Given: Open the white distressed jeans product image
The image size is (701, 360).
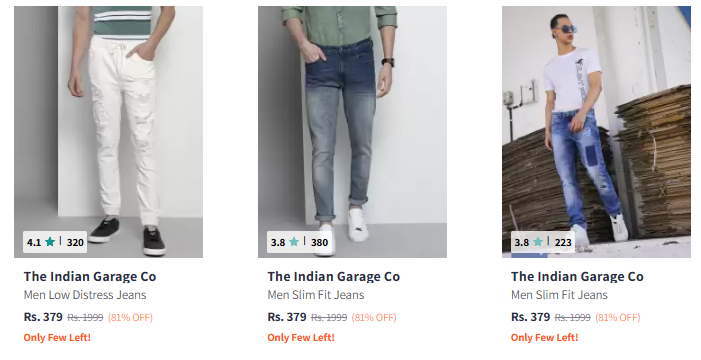Looking at the screenshot, I should coord(108,131).
